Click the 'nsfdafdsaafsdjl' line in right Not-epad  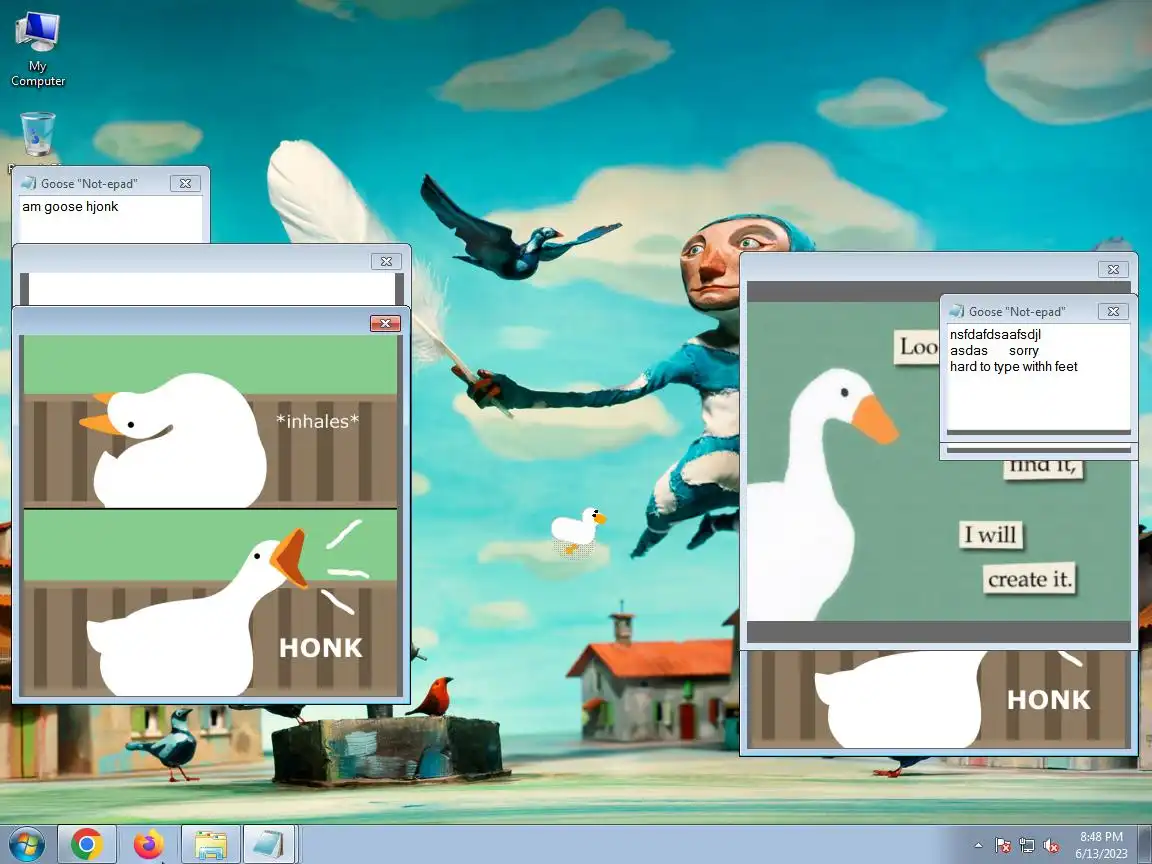pyautogui.click(x=996, y=334)
